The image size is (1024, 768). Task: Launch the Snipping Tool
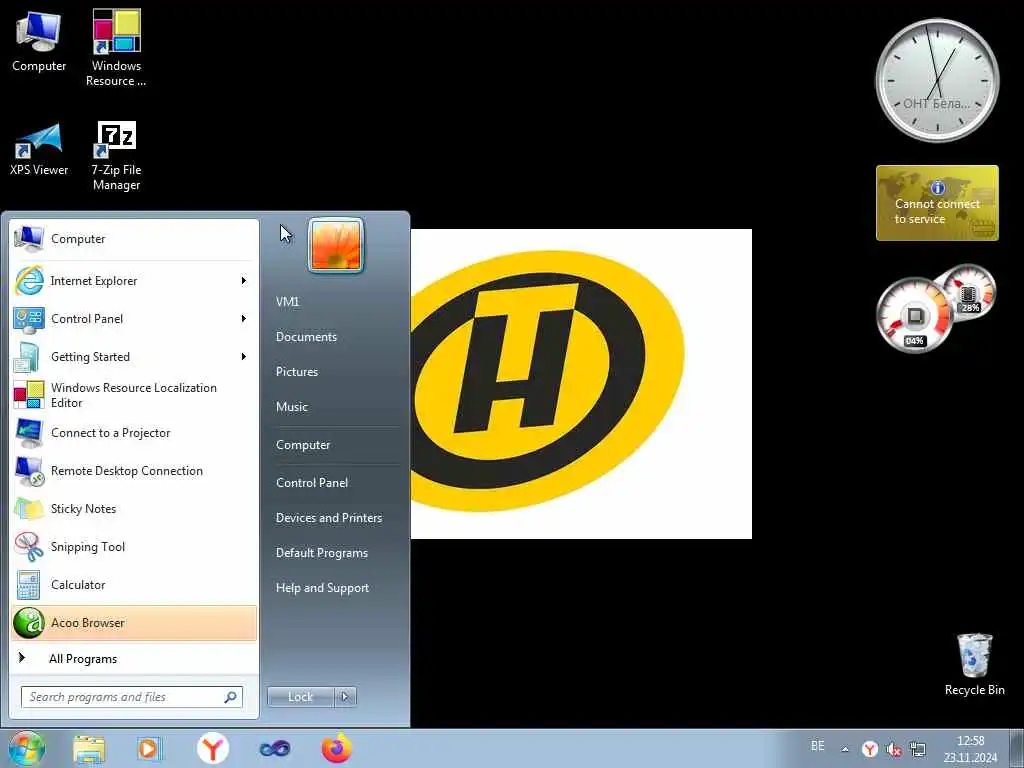pos(134,547)
